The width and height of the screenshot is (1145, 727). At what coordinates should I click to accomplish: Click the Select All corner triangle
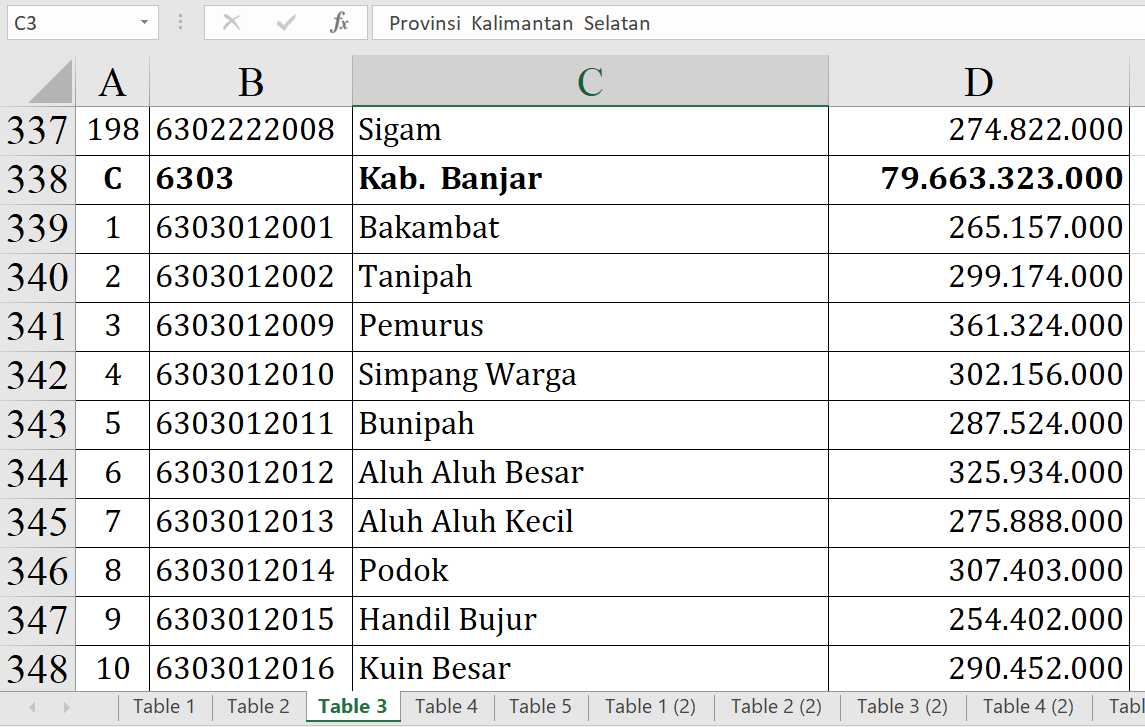point(50,82)
